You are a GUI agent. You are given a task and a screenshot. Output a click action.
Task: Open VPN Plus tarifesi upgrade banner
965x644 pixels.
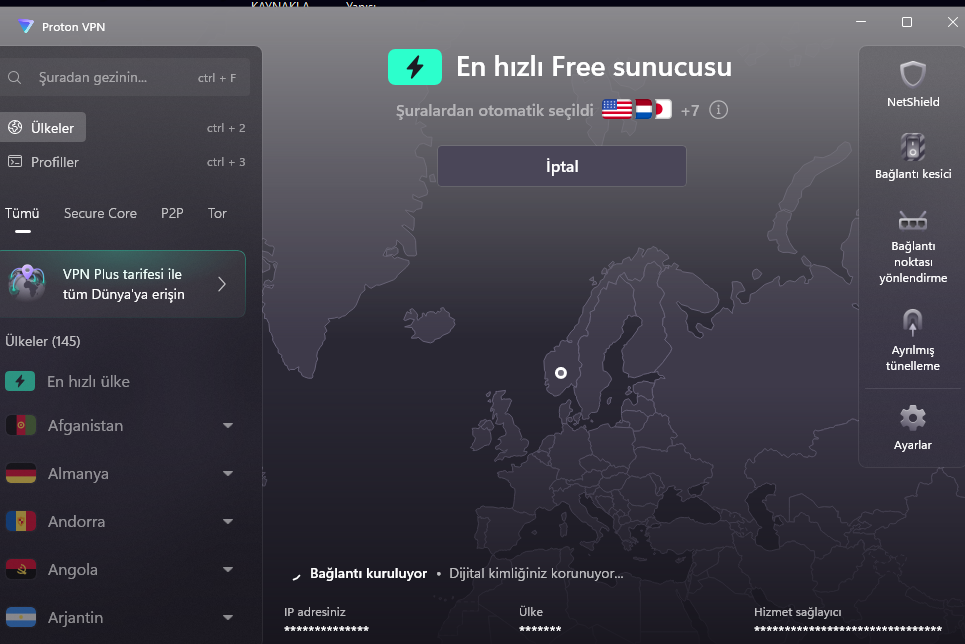pos(122,284)
